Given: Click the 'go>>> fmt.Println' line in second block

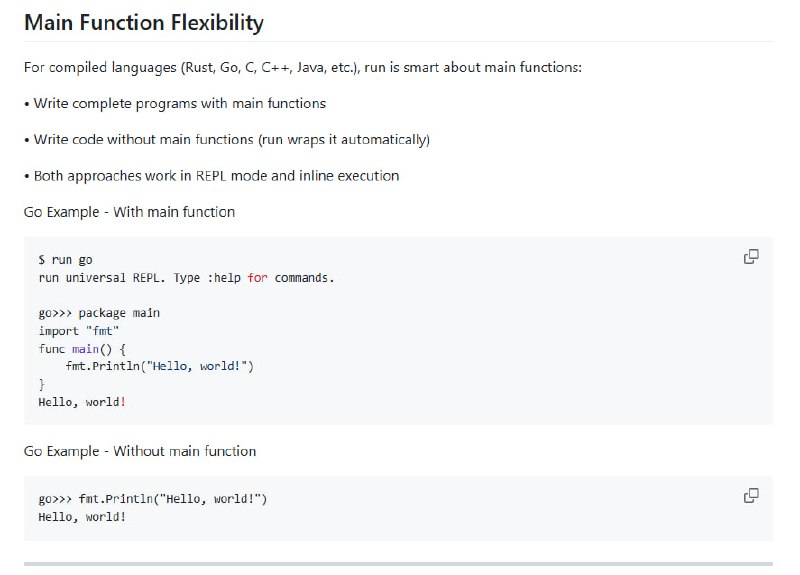Looking at the screenshot, I should pyautogui.click(x=152, y=498).
